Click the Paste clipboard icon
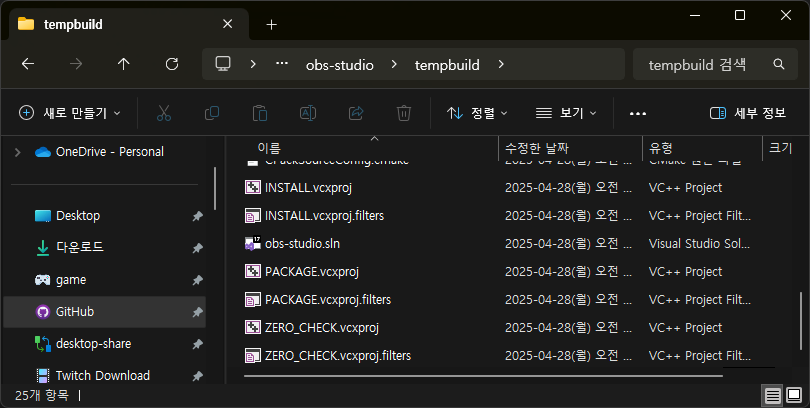Image resolution: width=810 pixels, height=408 pixels. (x=260, y=113)
